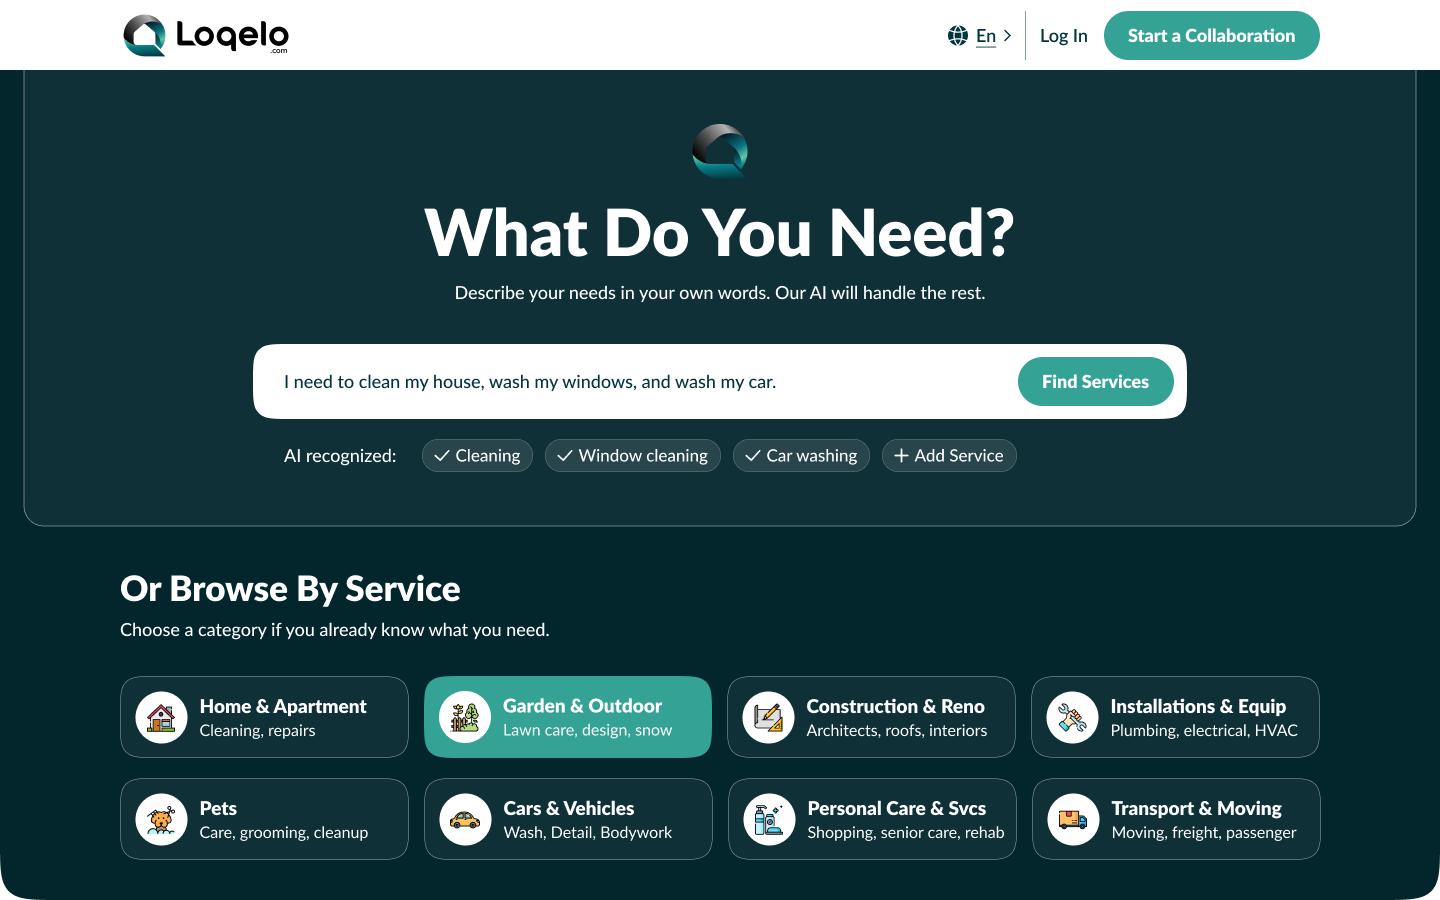Click the 'Shopping, senior care, rehab' subtitle
Image resolution: width=1440 pixels, height=900 pixels.
click(x=906, y=833)
